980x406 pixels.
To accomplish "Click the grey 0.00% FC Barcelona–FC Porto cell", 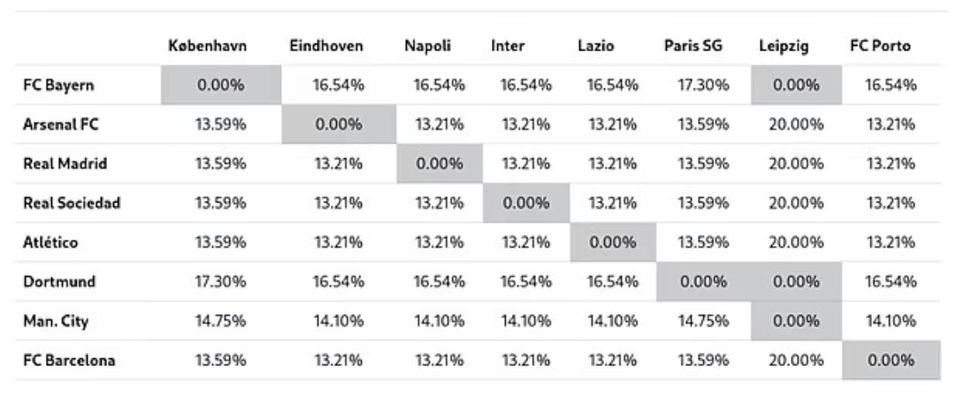I will 891,360.
